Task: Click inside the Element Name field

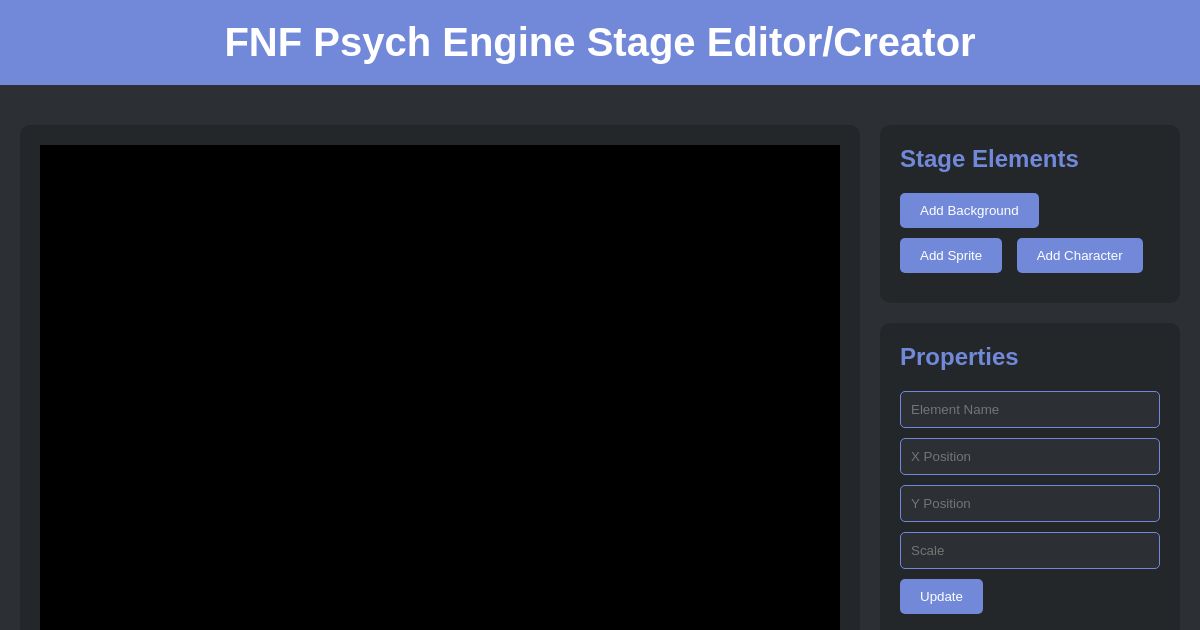Action: (1029, 409)
